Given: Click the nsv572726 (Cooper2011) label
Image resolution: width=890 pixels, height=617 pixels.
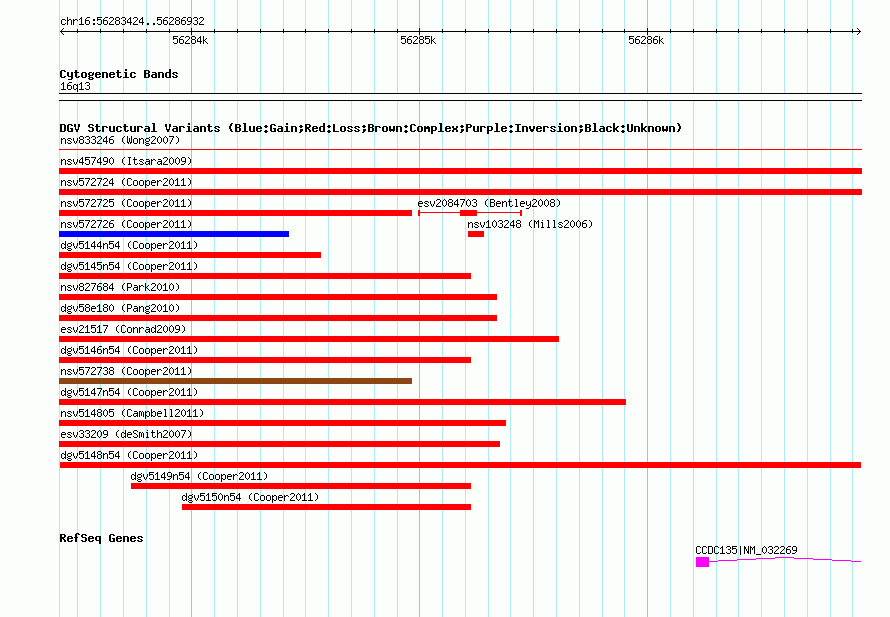Looking at the screenshot, I should [126, 224].
